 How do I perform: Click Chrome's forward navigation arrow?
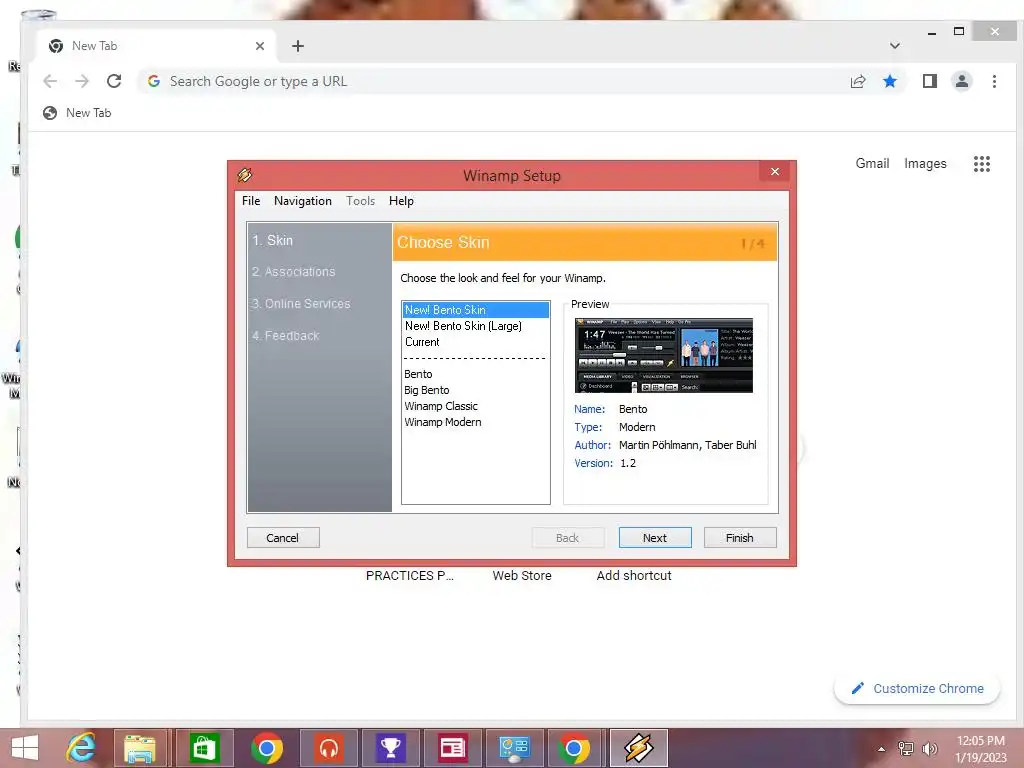tap(82, 81)
